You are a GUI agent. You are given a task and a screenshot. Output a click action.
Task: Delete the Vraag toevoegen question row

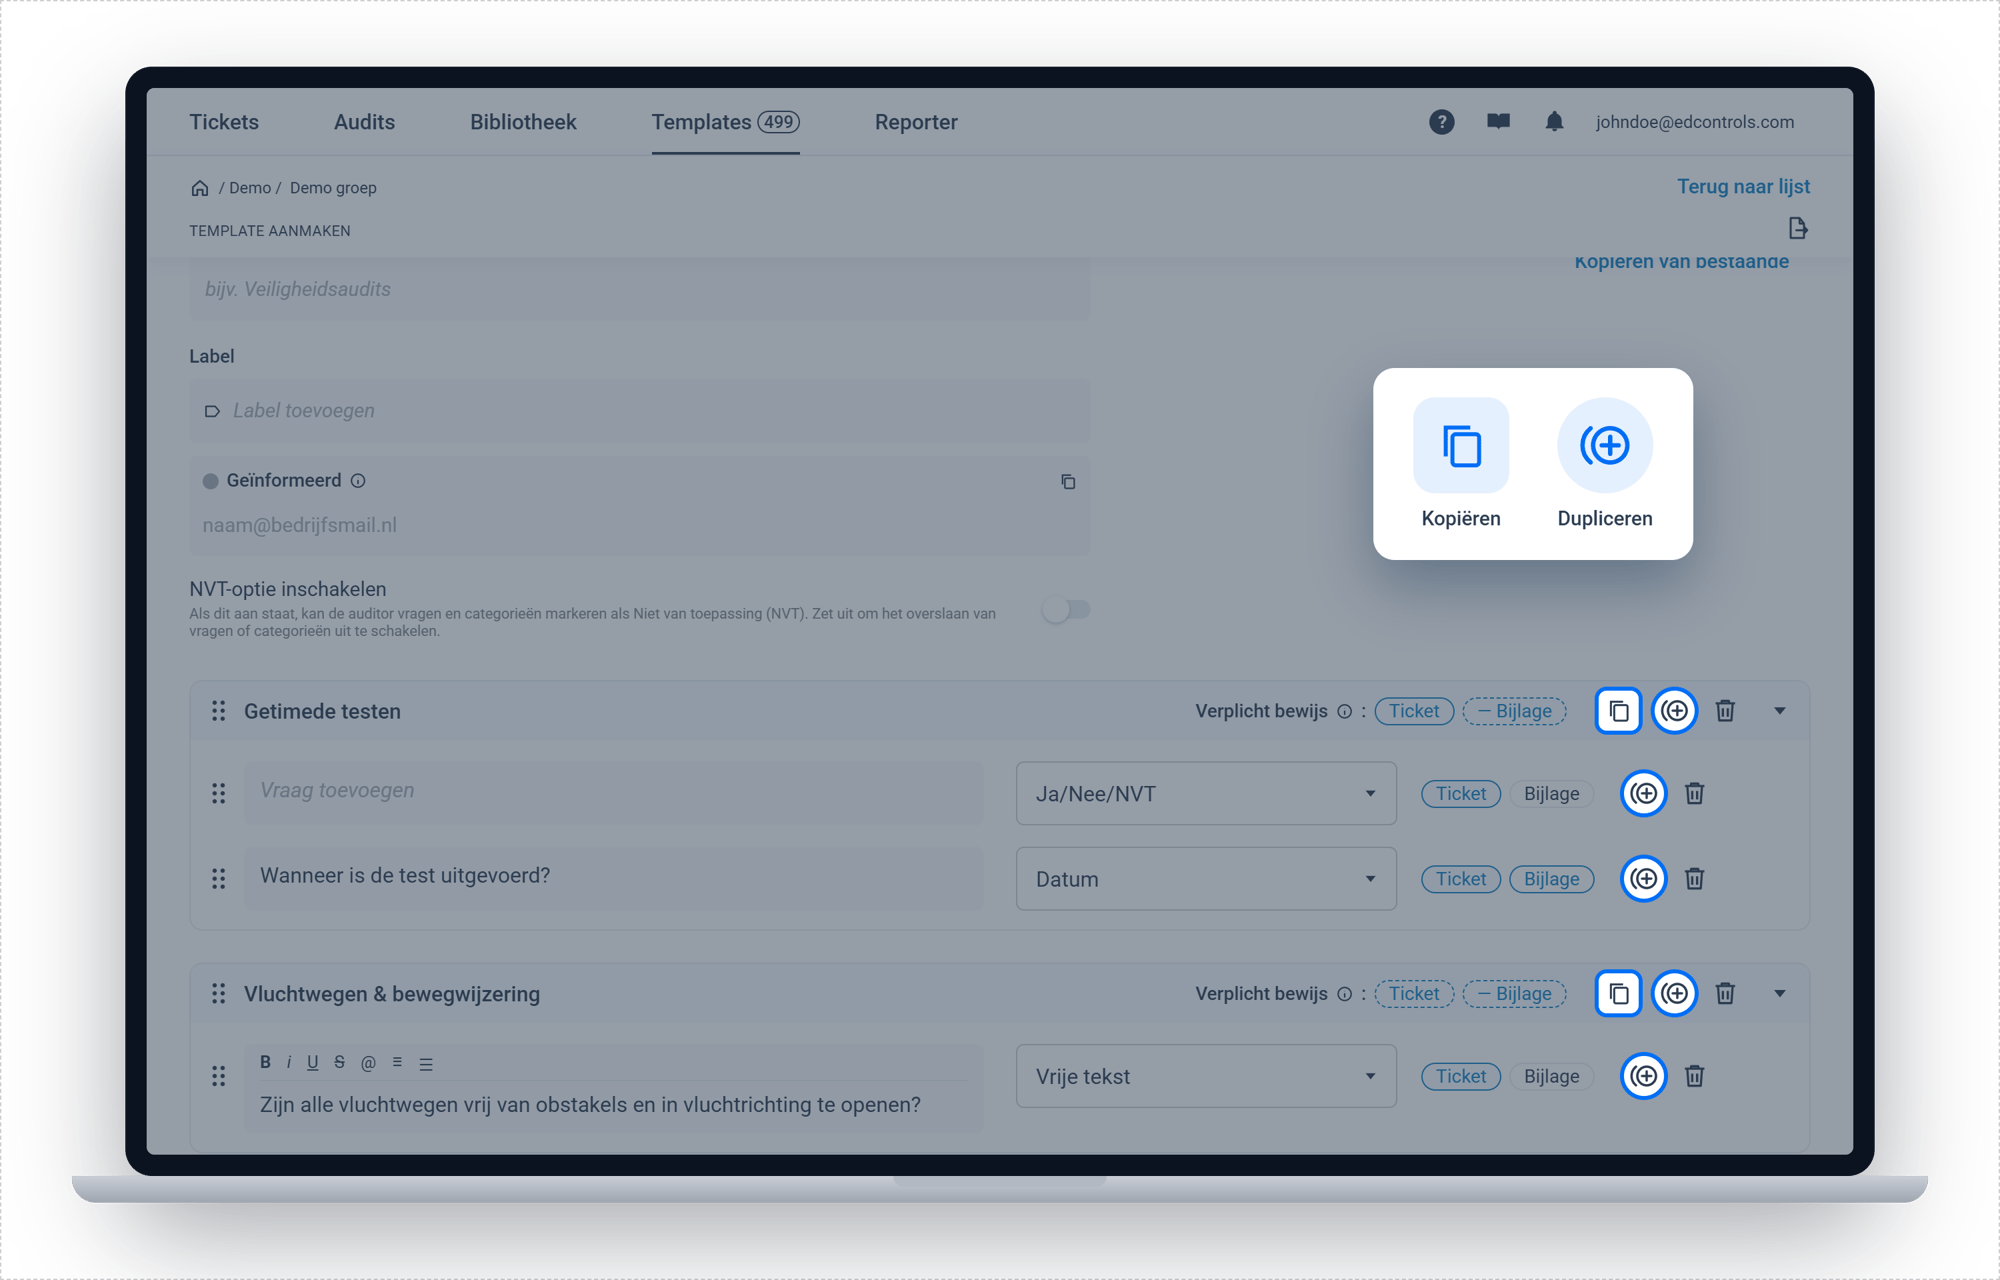1694,794
